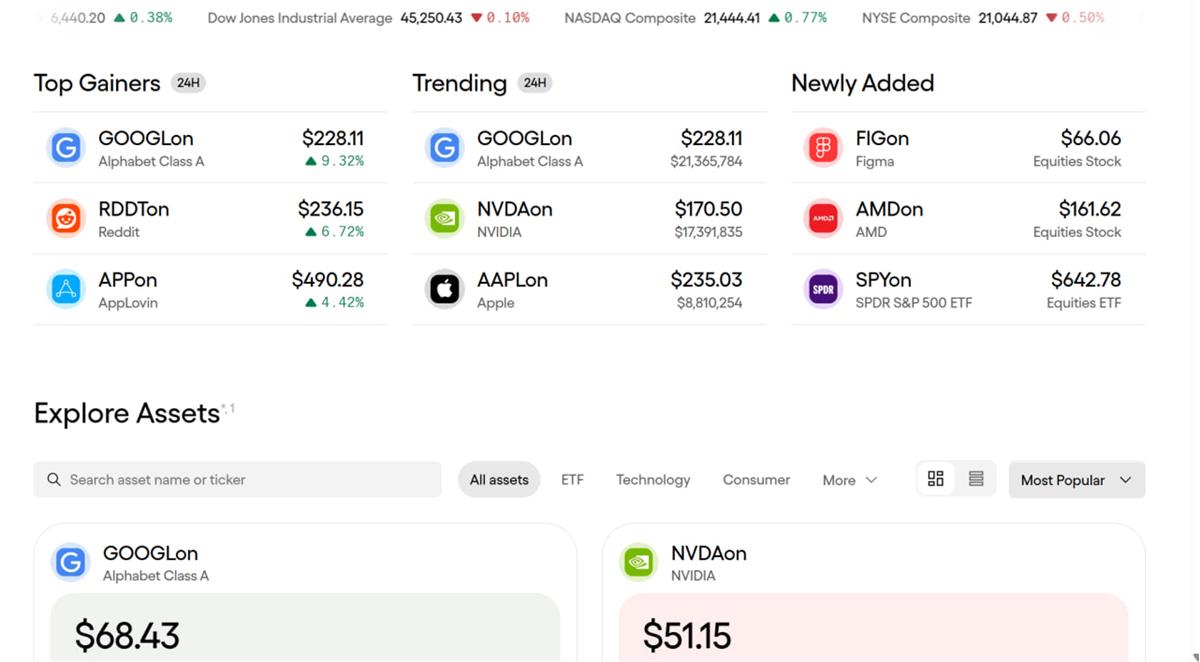Click the Google logo on GOOGLon asset card
Image resolution: width=1200 pixels, height=662 pixels.
(70, 563)
